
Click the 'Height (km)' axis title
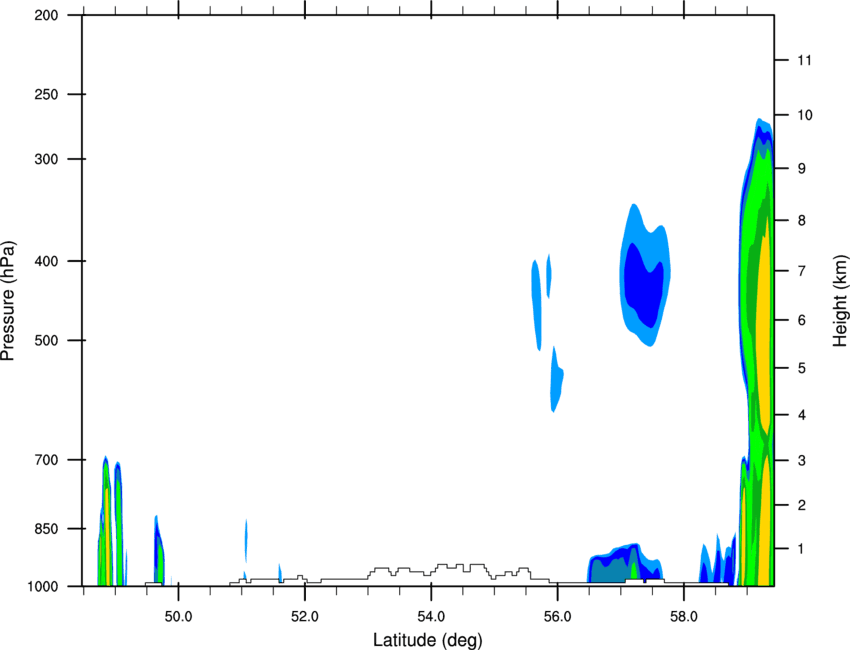click(x=840, y=301)
